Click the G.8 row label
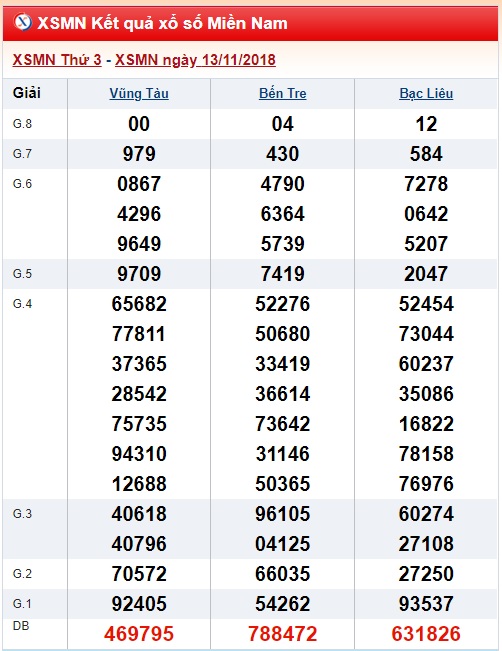The width and height of the screenshot is (502, 651). tap(22, 124)
